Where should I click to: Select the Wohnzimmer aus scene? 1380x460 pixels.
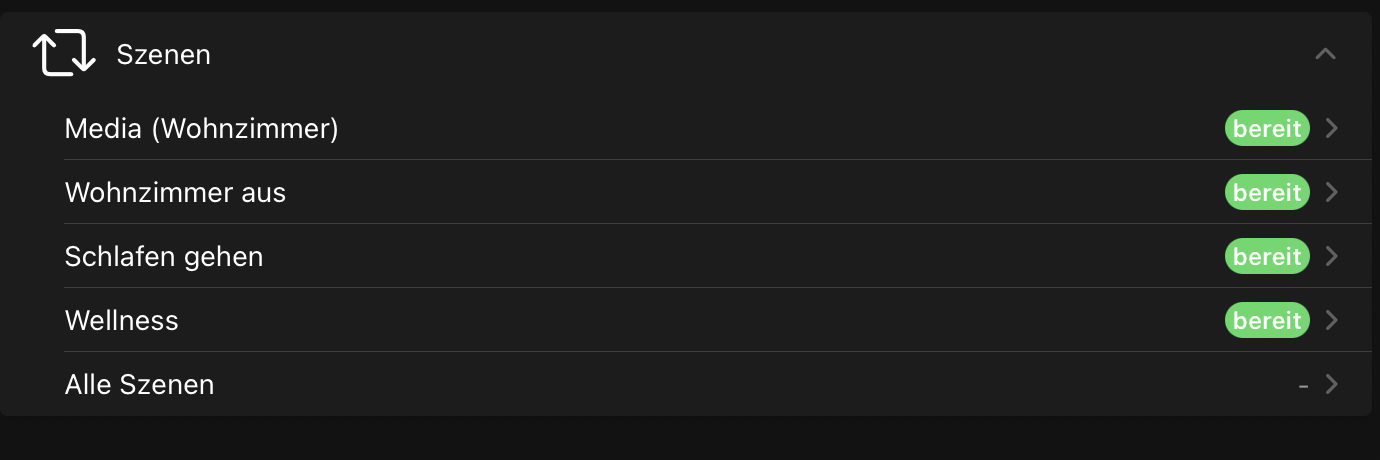coord(175,193)
